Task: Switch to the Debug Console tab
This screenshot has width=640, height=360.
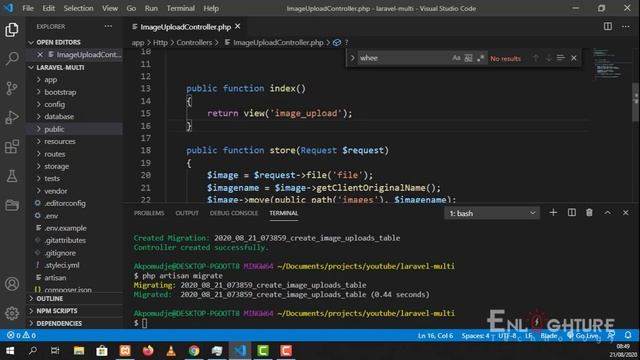Action: click(234, 213)
